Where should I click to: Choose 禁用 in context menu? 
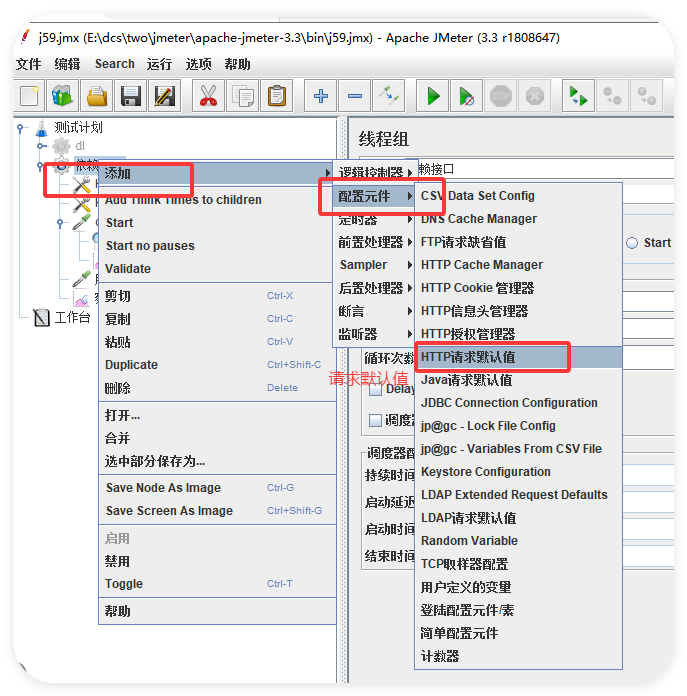coord(217,561)
